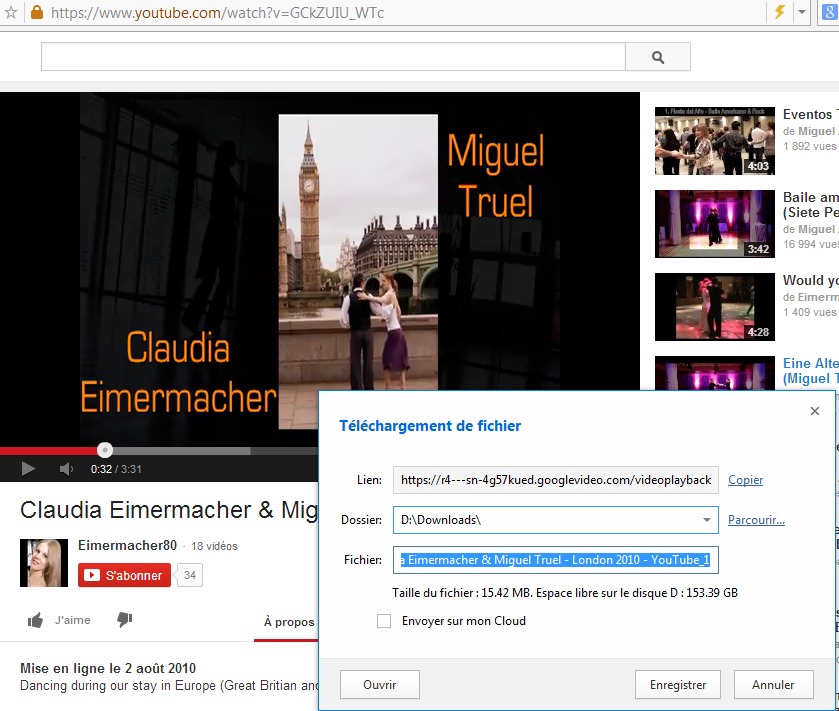The image size is (839, 711).
Task: Click the magnifier search button
Action: pyautogui.click(x=658, y=57)
